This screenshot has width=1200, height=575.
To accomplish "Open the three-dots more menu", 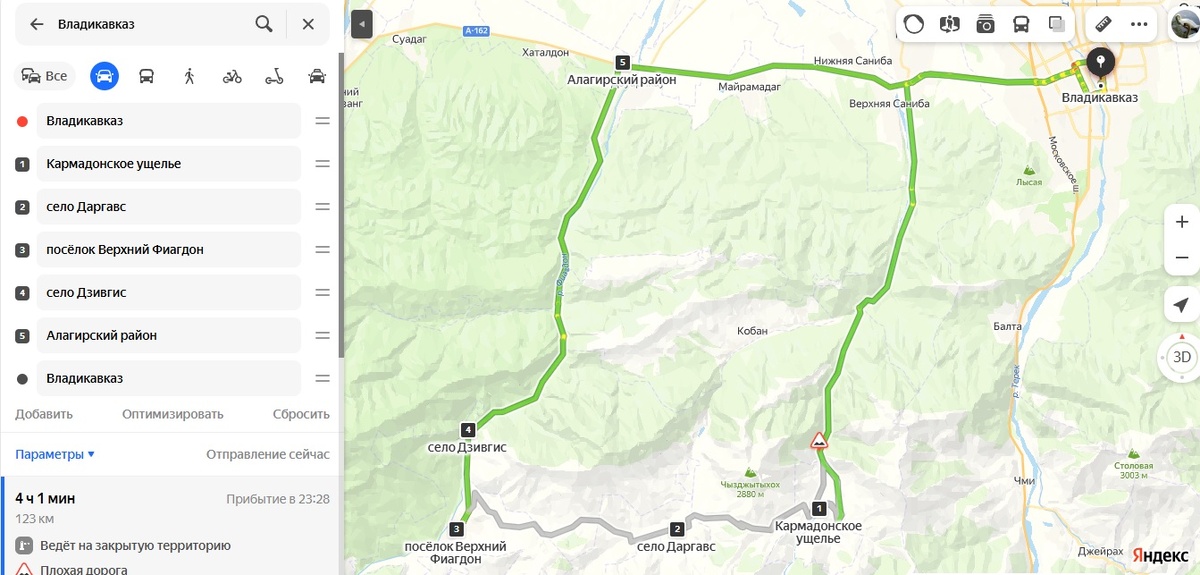I will [1139, 24].
